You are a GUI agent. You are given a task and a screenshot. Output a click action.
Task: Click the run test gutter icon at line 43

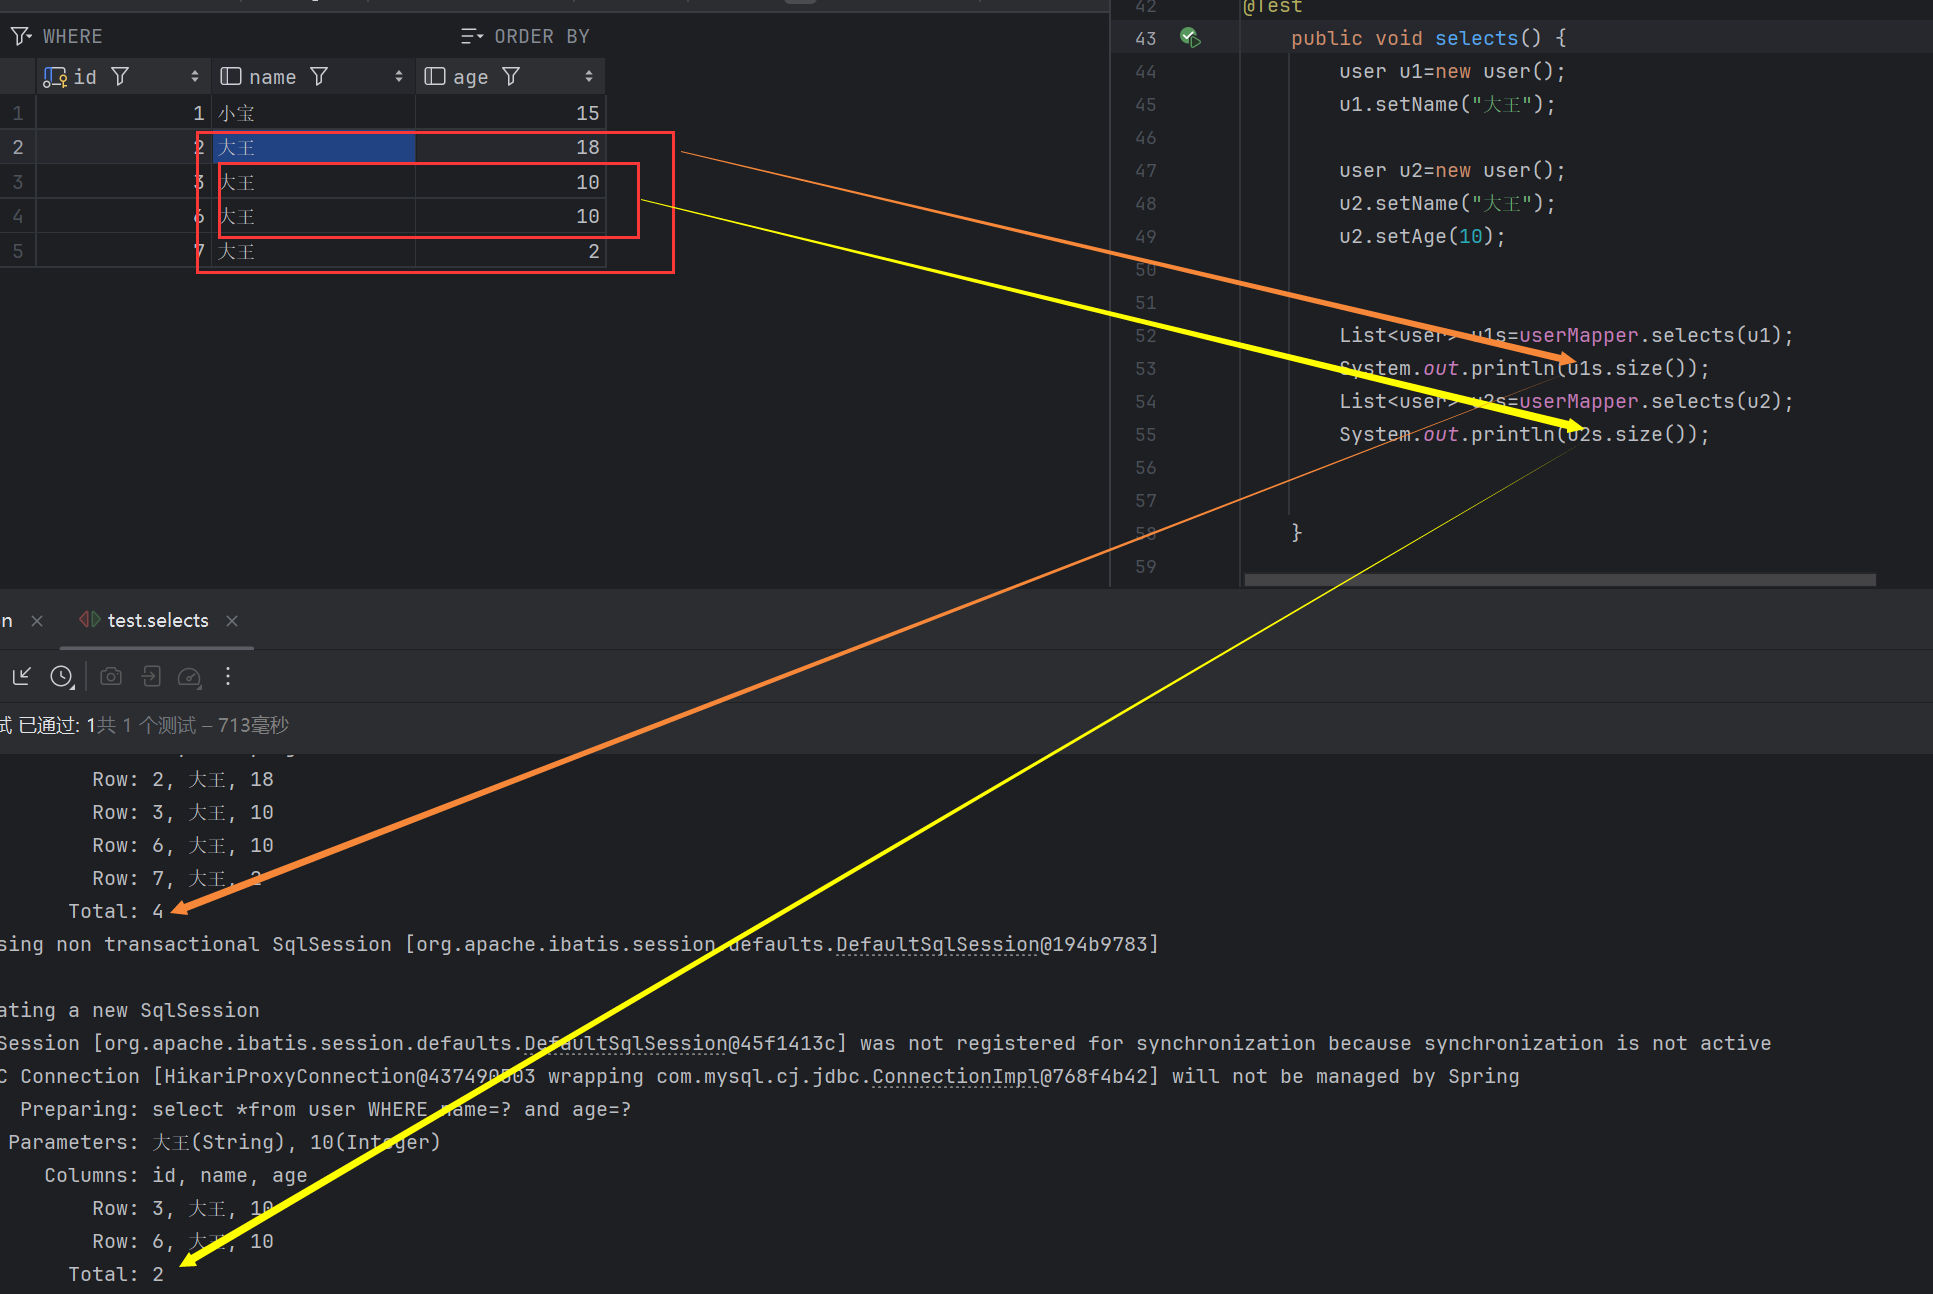tap(1190, 38)
